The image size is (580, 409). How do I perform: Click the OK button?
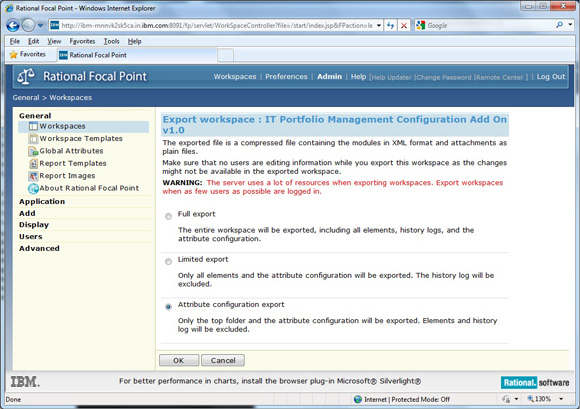click(x=179, y=361)
